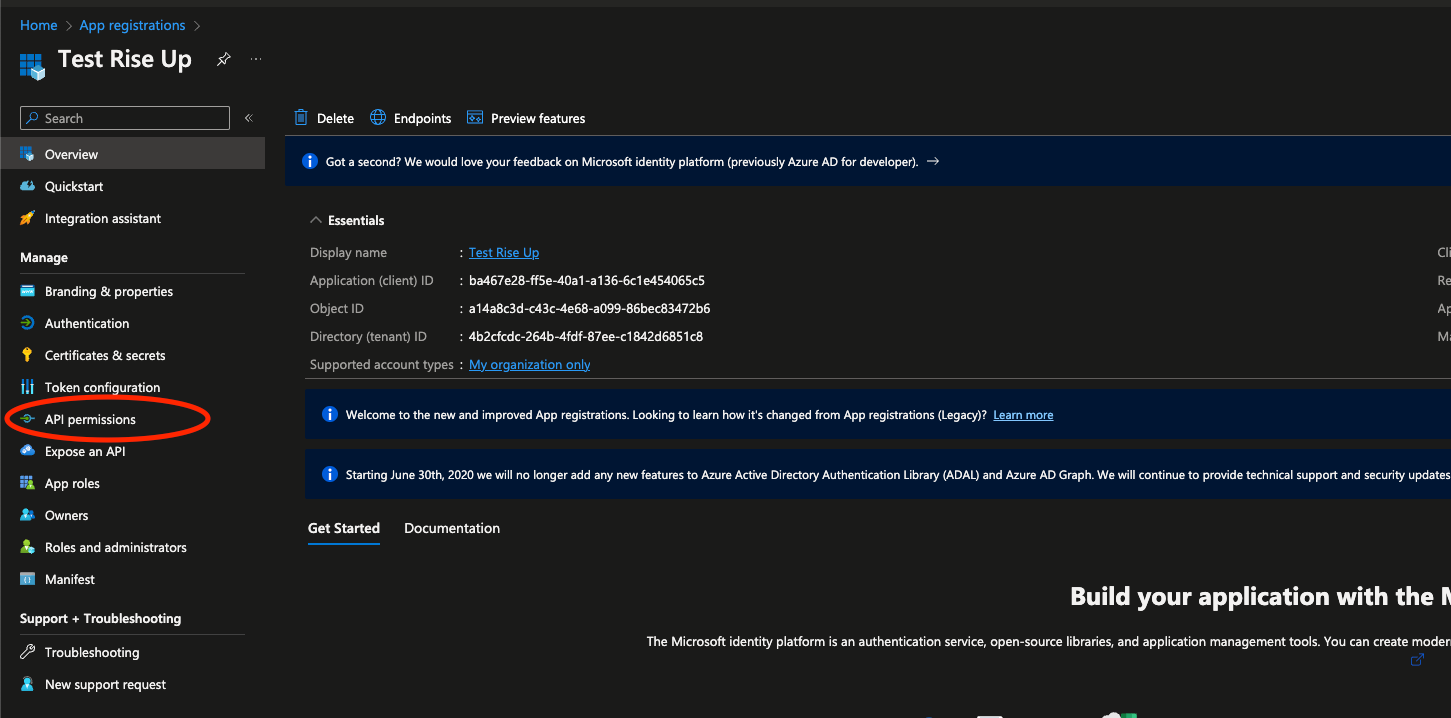This screenshot has width=1451, height=718.
Task: Open the My organization only link
Action: coord(529,364)
